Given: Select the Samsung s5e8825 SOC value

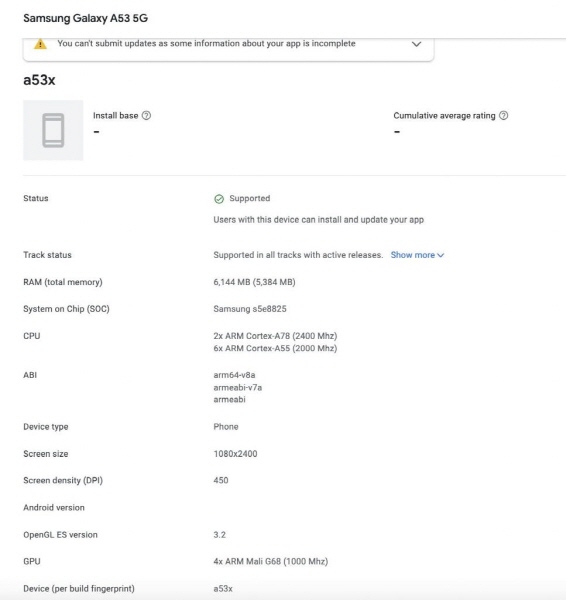Looking at the screenshot, I should point(250,309).
